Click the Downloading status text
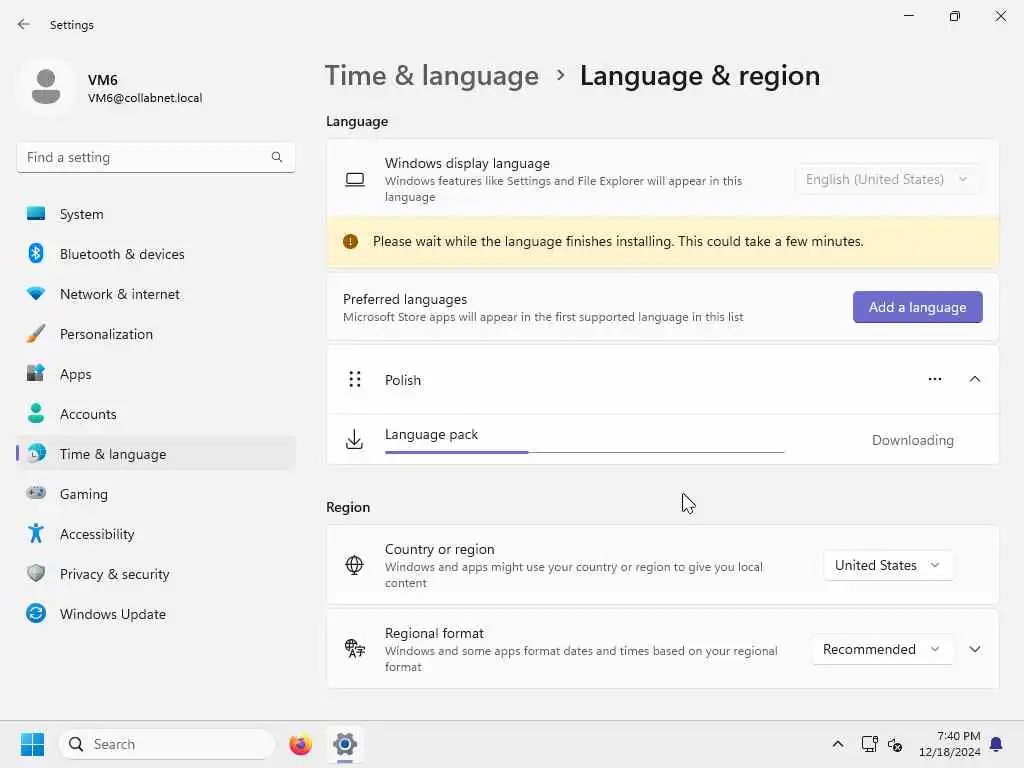Image resolution: width=1024 pixels, height=768 pixels. coord(912,440)
